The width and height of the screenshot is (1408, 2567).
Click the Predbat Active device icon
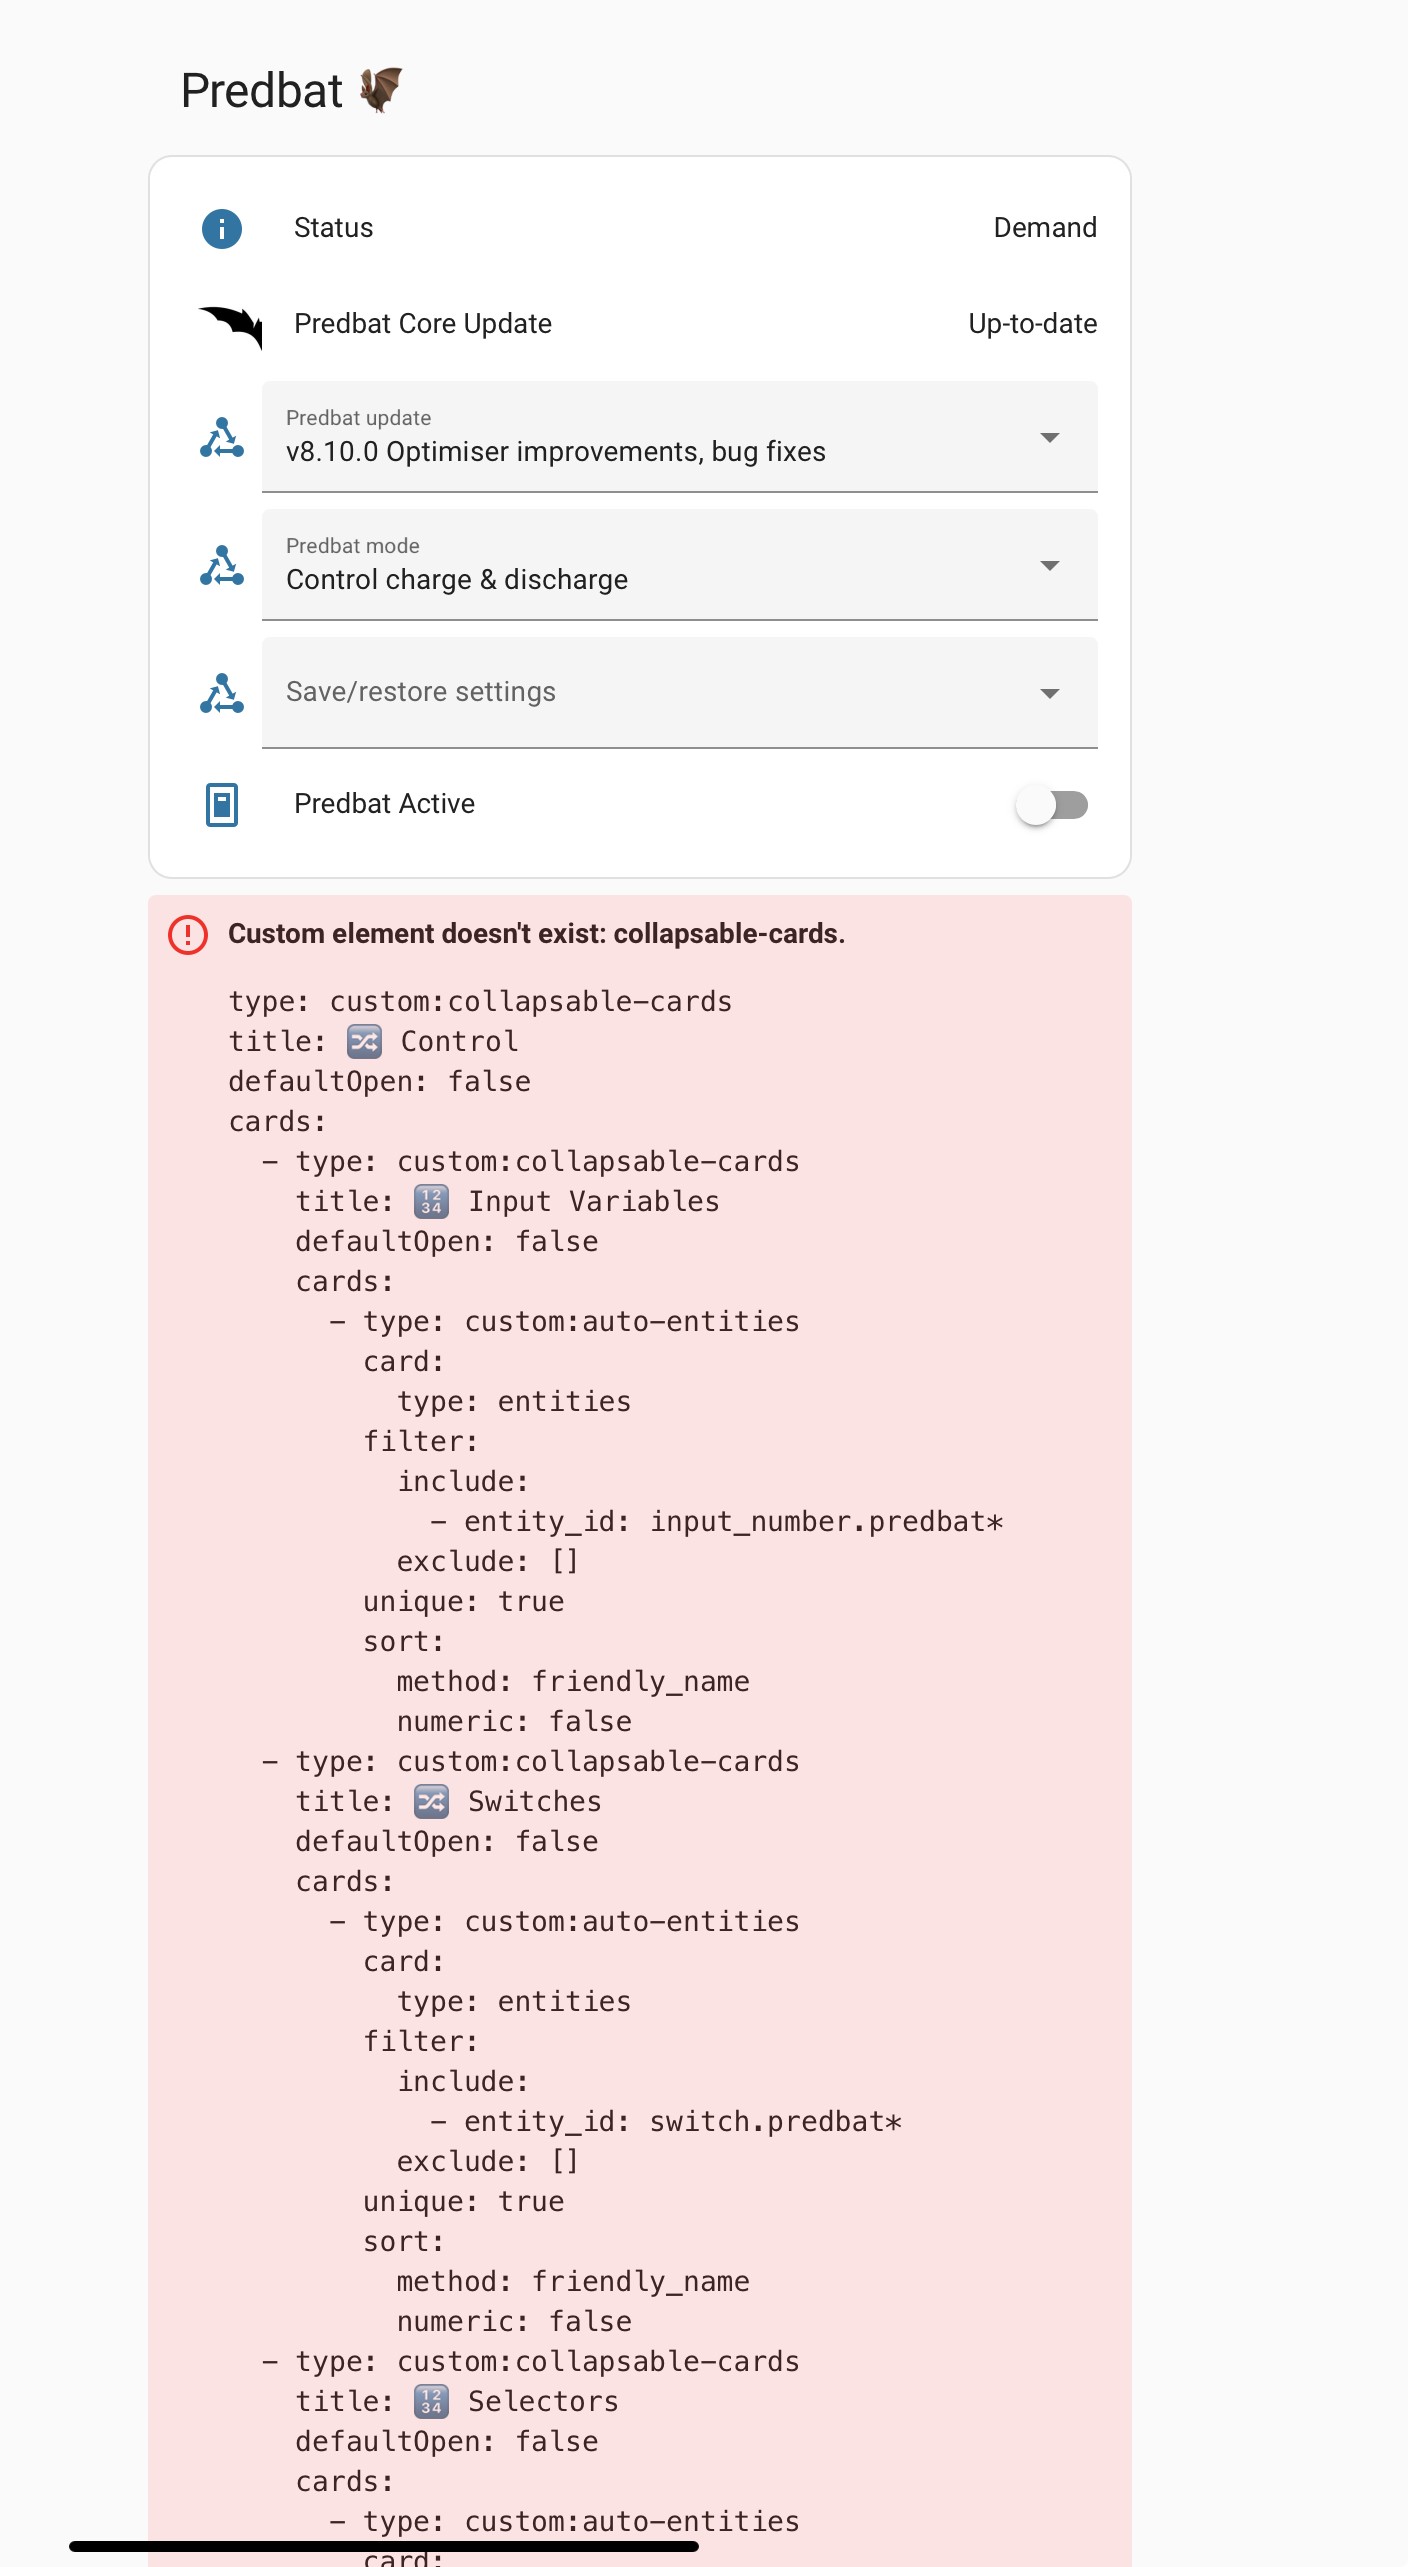tap(222, 804)
